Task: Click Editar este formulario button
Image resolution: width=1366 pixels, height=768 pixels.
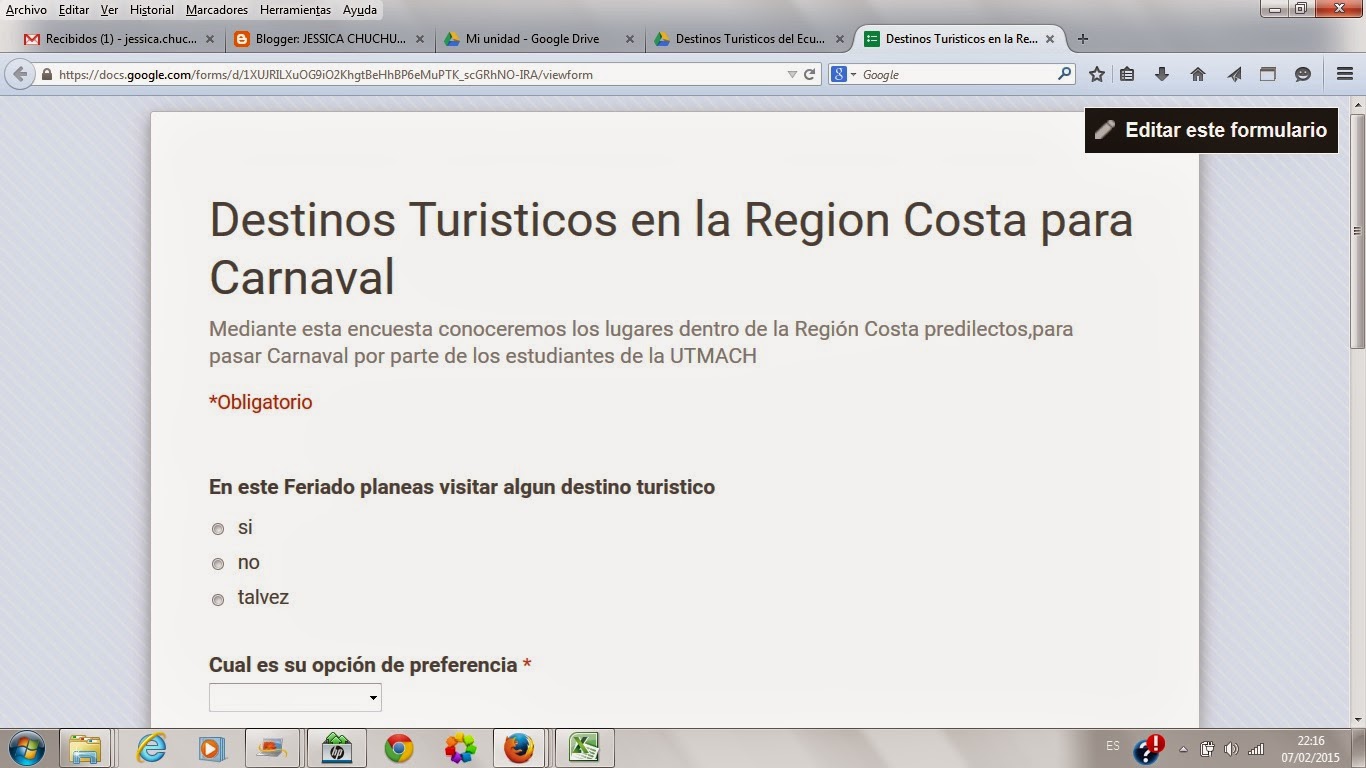Action: pyautogui.click(x=1211, y=130)
